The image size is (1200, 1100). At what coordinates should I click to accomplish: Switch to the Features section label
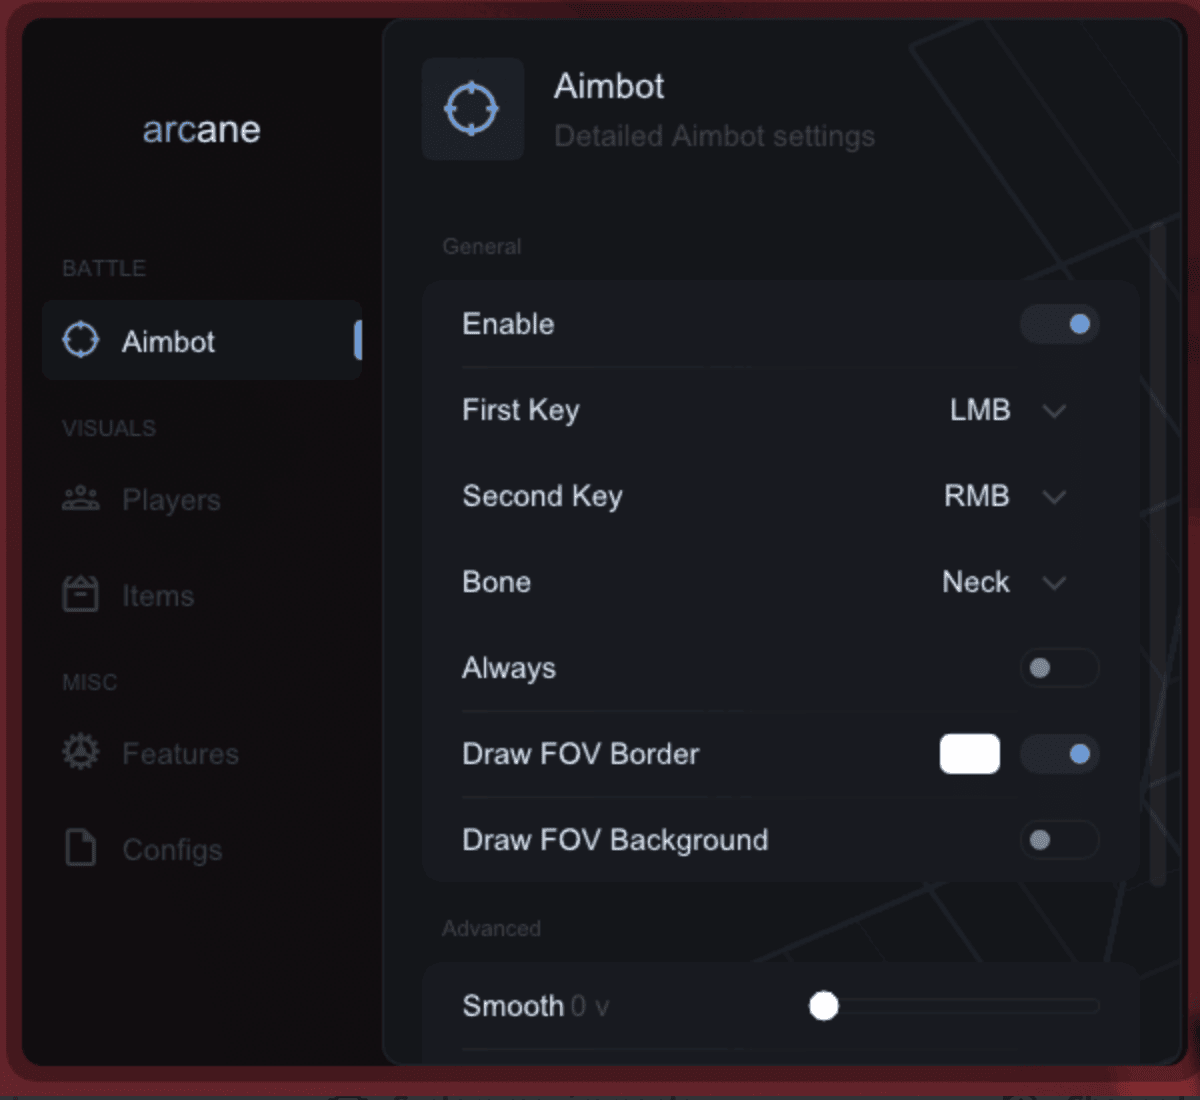(180, 753)
